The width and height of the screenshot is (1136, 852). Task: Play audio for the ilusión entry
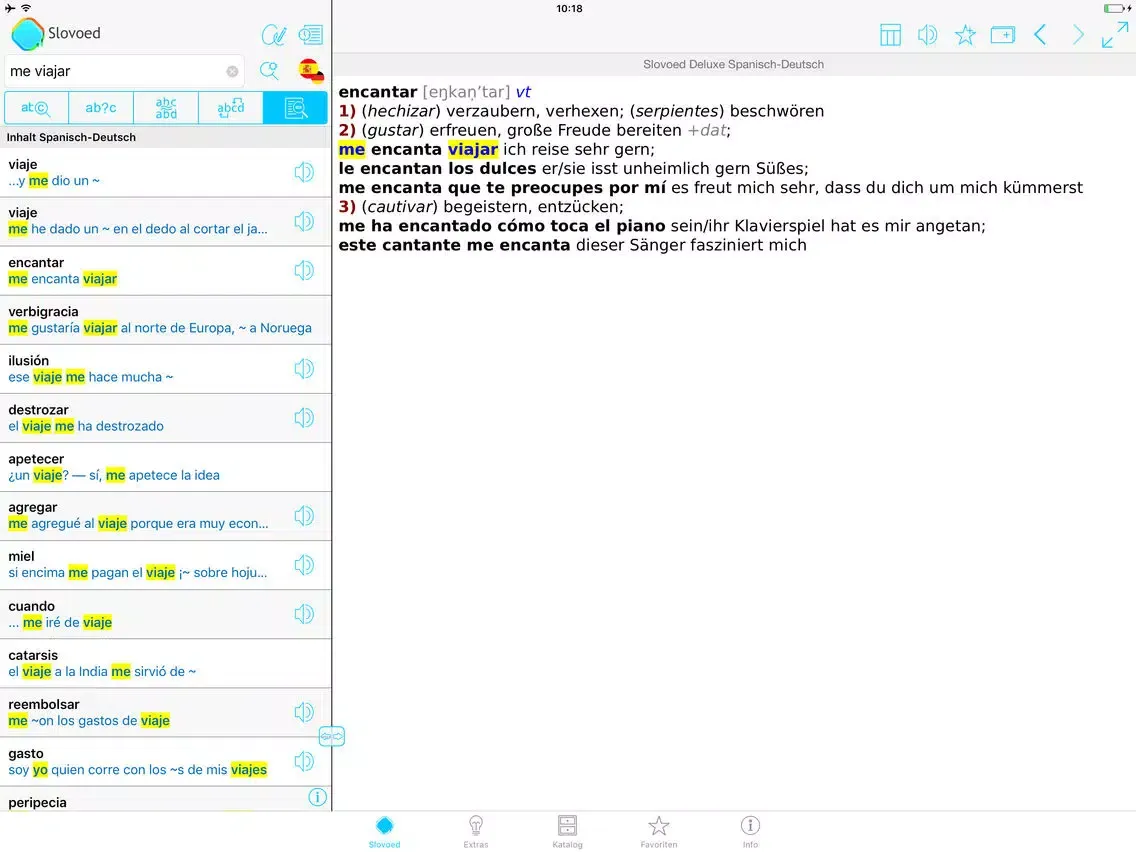tap(304, 369)
